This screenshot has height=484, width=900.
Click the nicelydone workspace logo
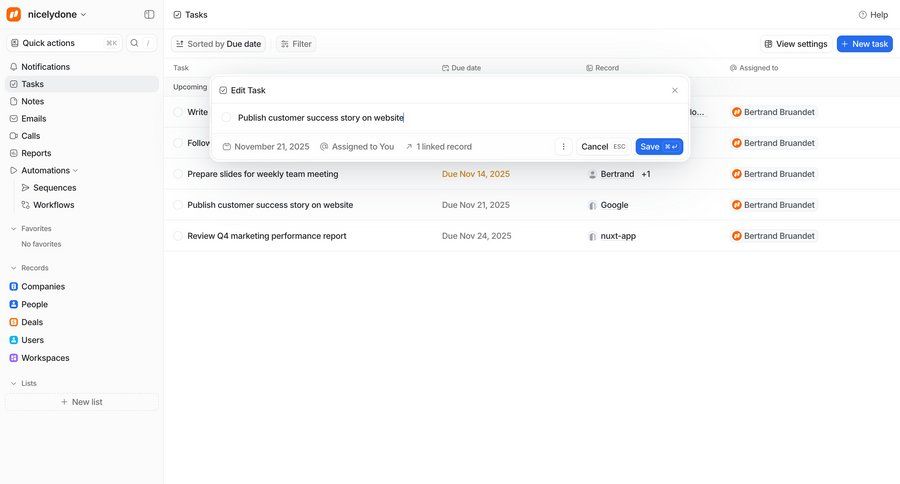[x=14, y=14]
